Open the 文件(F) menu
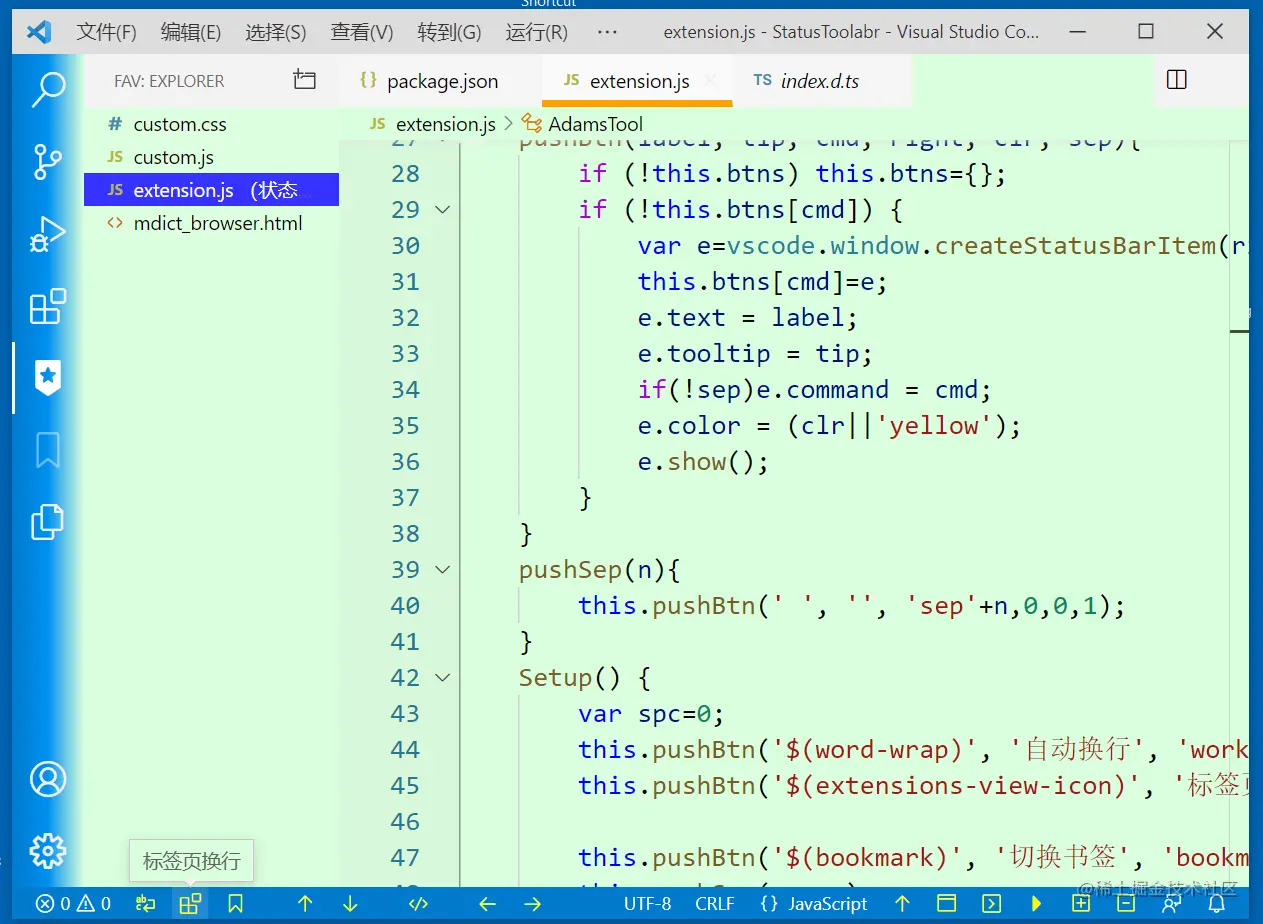1263x924 pixels. [x=106, y=32]
